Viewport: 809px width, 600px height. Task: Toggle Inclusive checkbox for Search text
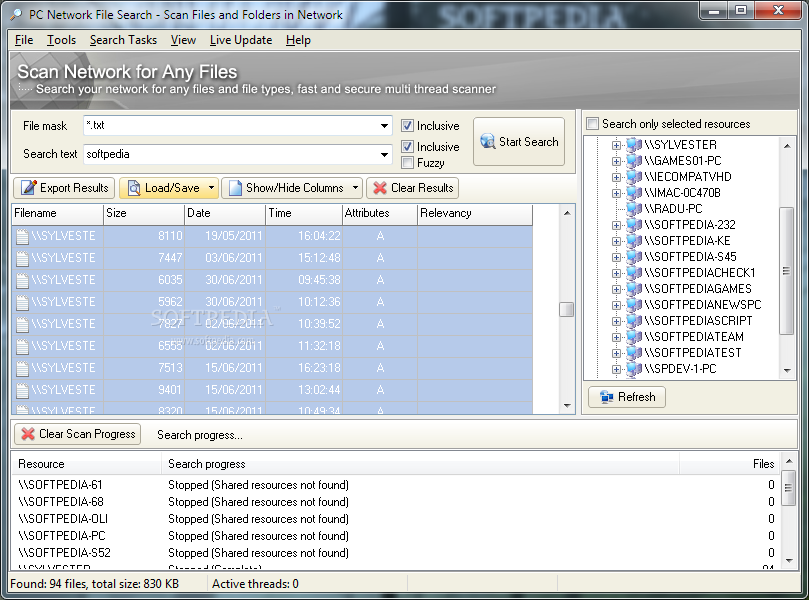coord(407,147)
